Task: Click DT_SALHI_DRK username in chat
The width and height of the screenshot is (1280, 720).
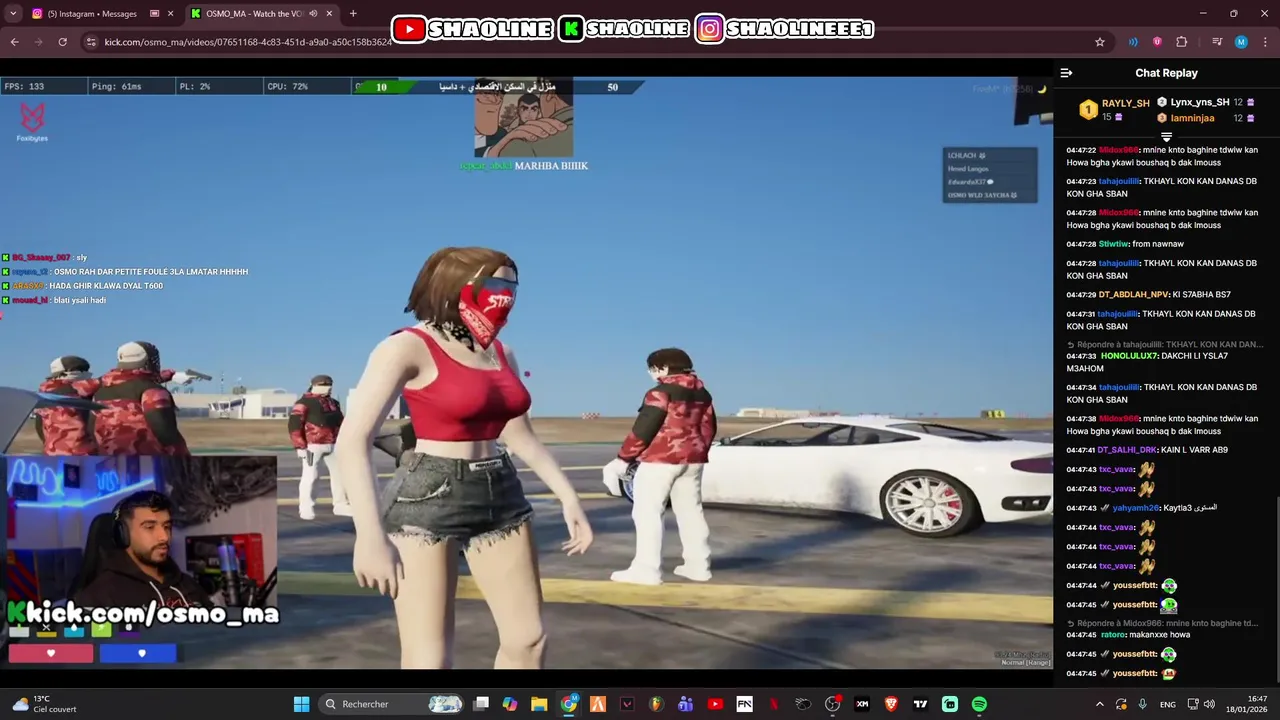Action: pyautogui.click(x=1127, y=450)
